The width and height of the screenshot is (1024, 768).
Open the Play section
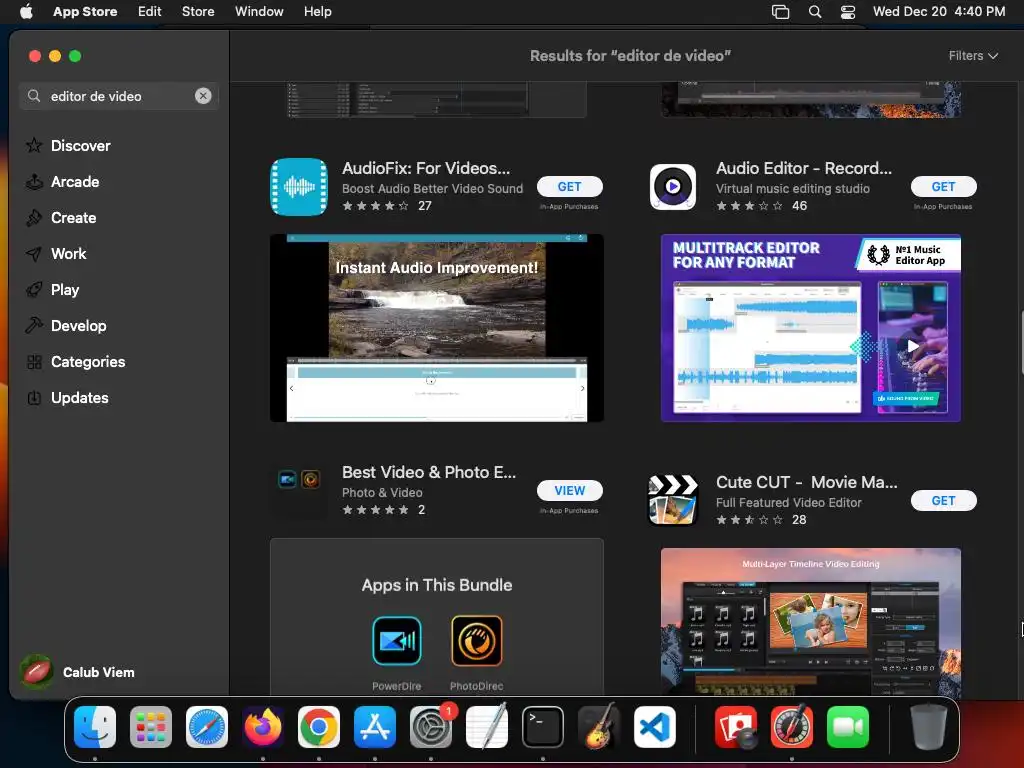(52, 289)
